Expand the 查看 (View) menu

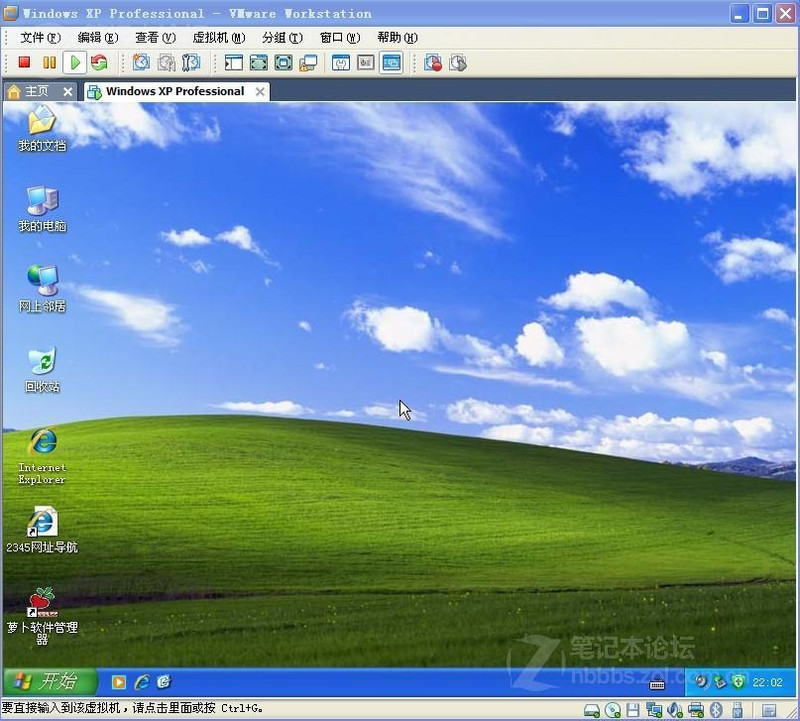tap(155, 38)
